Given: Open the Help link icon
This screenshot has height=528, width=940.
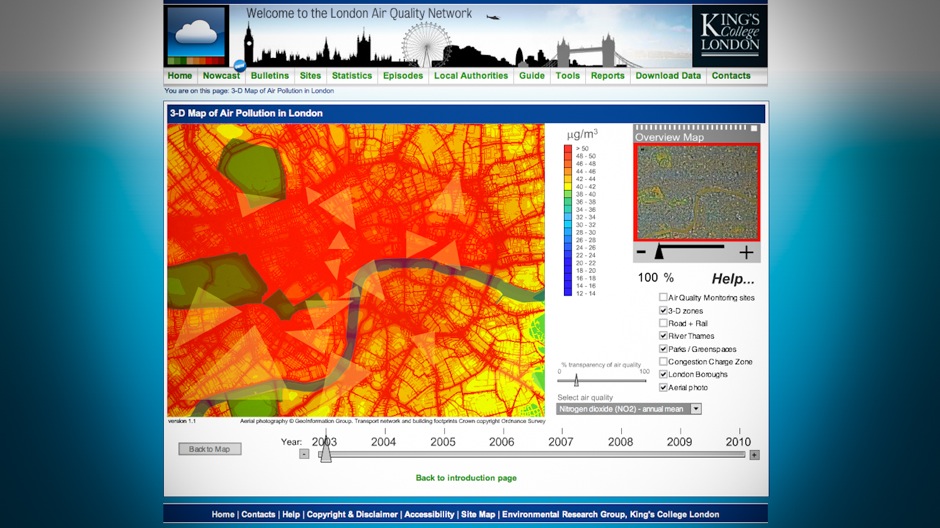Looking at the screenshot, I should 733,279.
